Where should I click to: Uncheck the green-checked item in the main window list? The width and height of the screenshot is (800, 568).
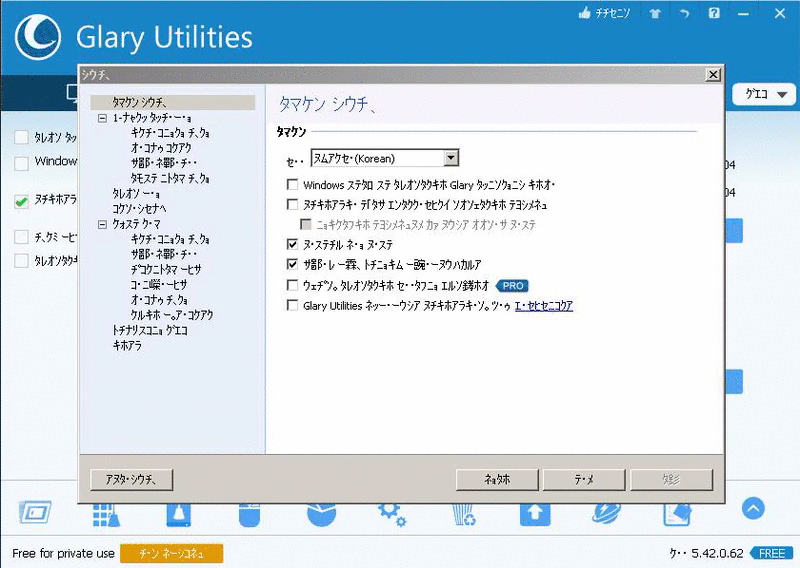pos(21,202)
